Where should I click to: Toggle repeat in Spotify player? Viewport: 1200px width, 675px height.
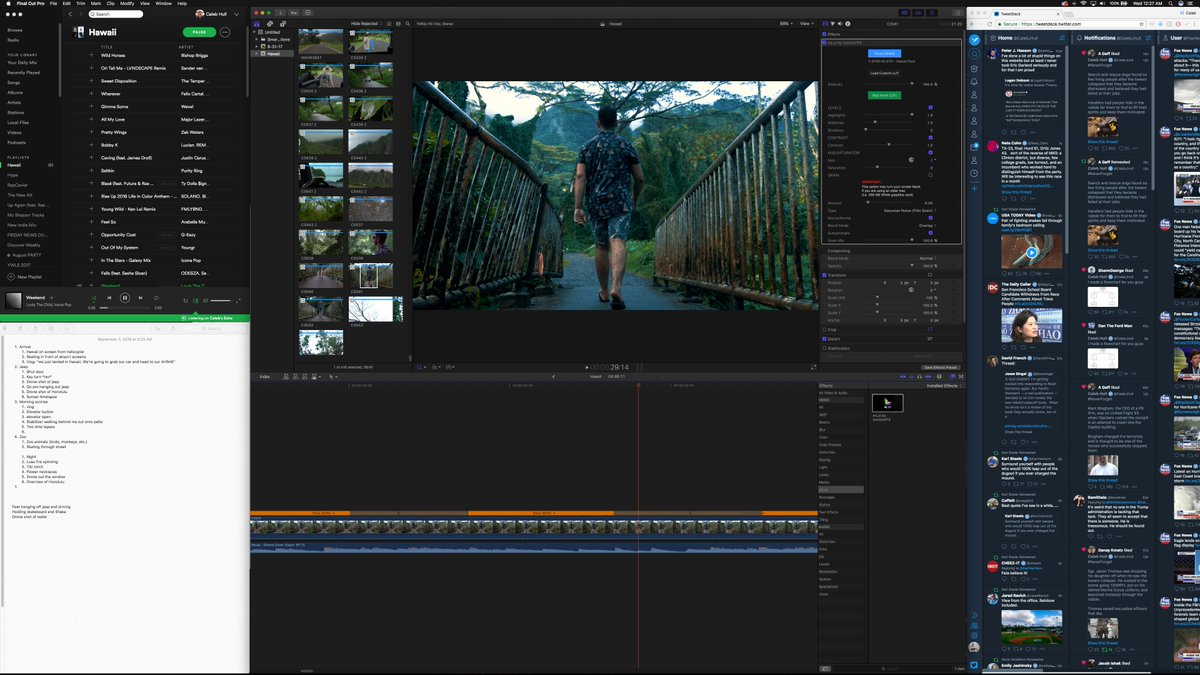(156, 298)
